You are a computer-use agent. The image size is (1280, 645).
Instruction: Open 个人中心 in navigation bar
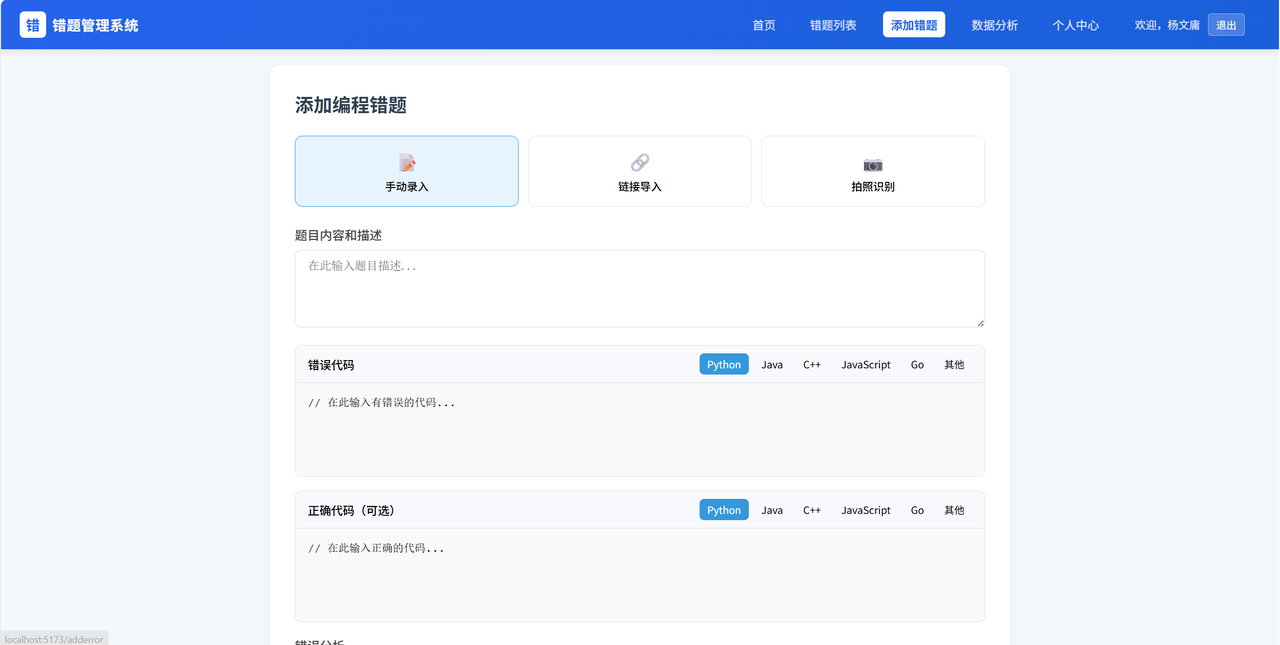[1076, 25]
